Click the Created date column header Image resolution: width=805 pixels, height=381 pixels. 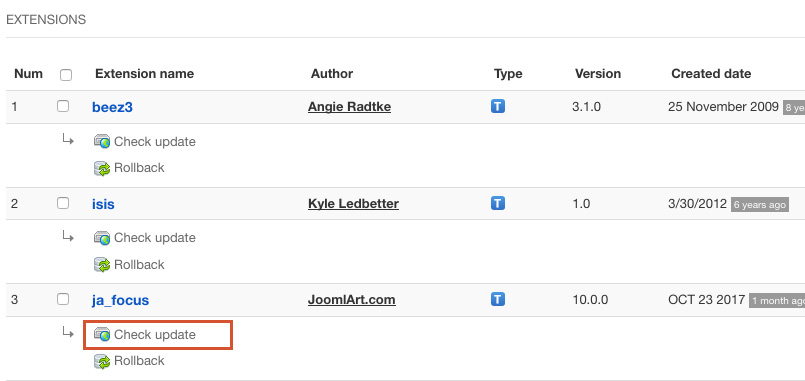tap(711, 74)
